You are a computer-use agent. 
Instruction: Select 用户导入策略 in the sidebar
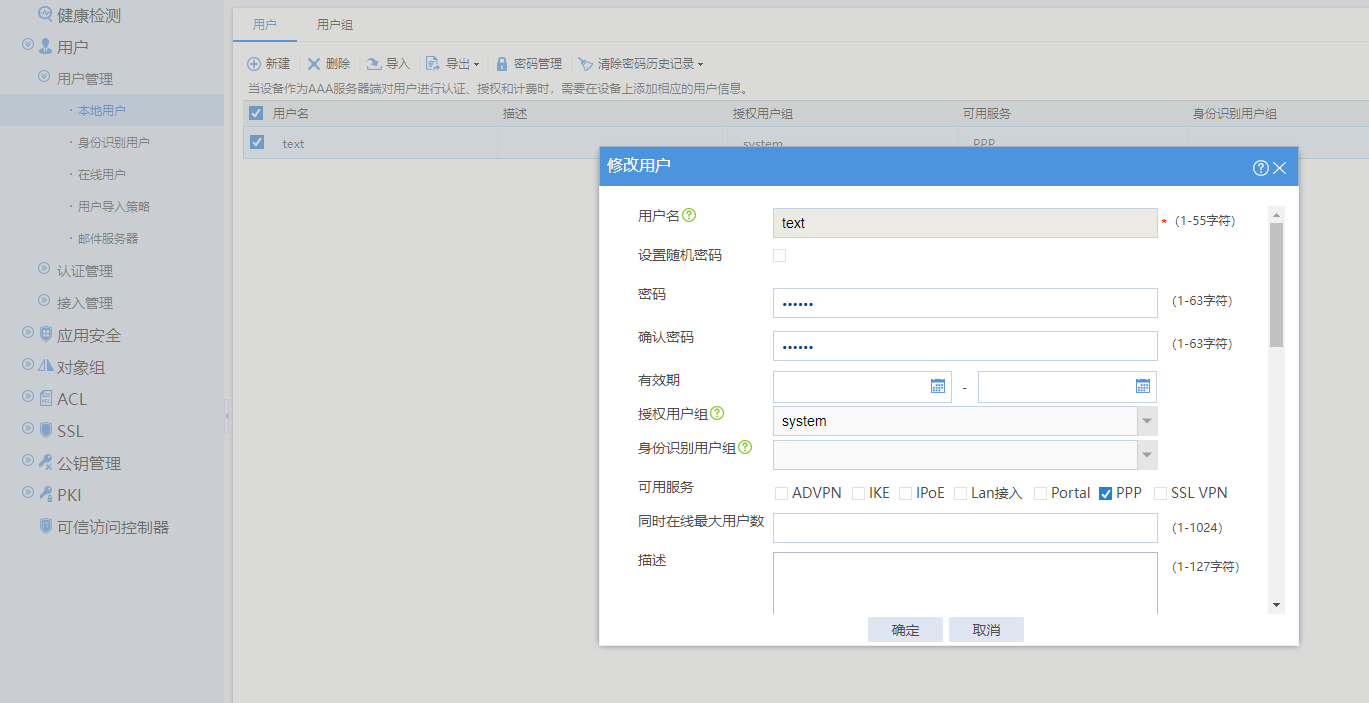pyautogui.click(x=112, y=206)
